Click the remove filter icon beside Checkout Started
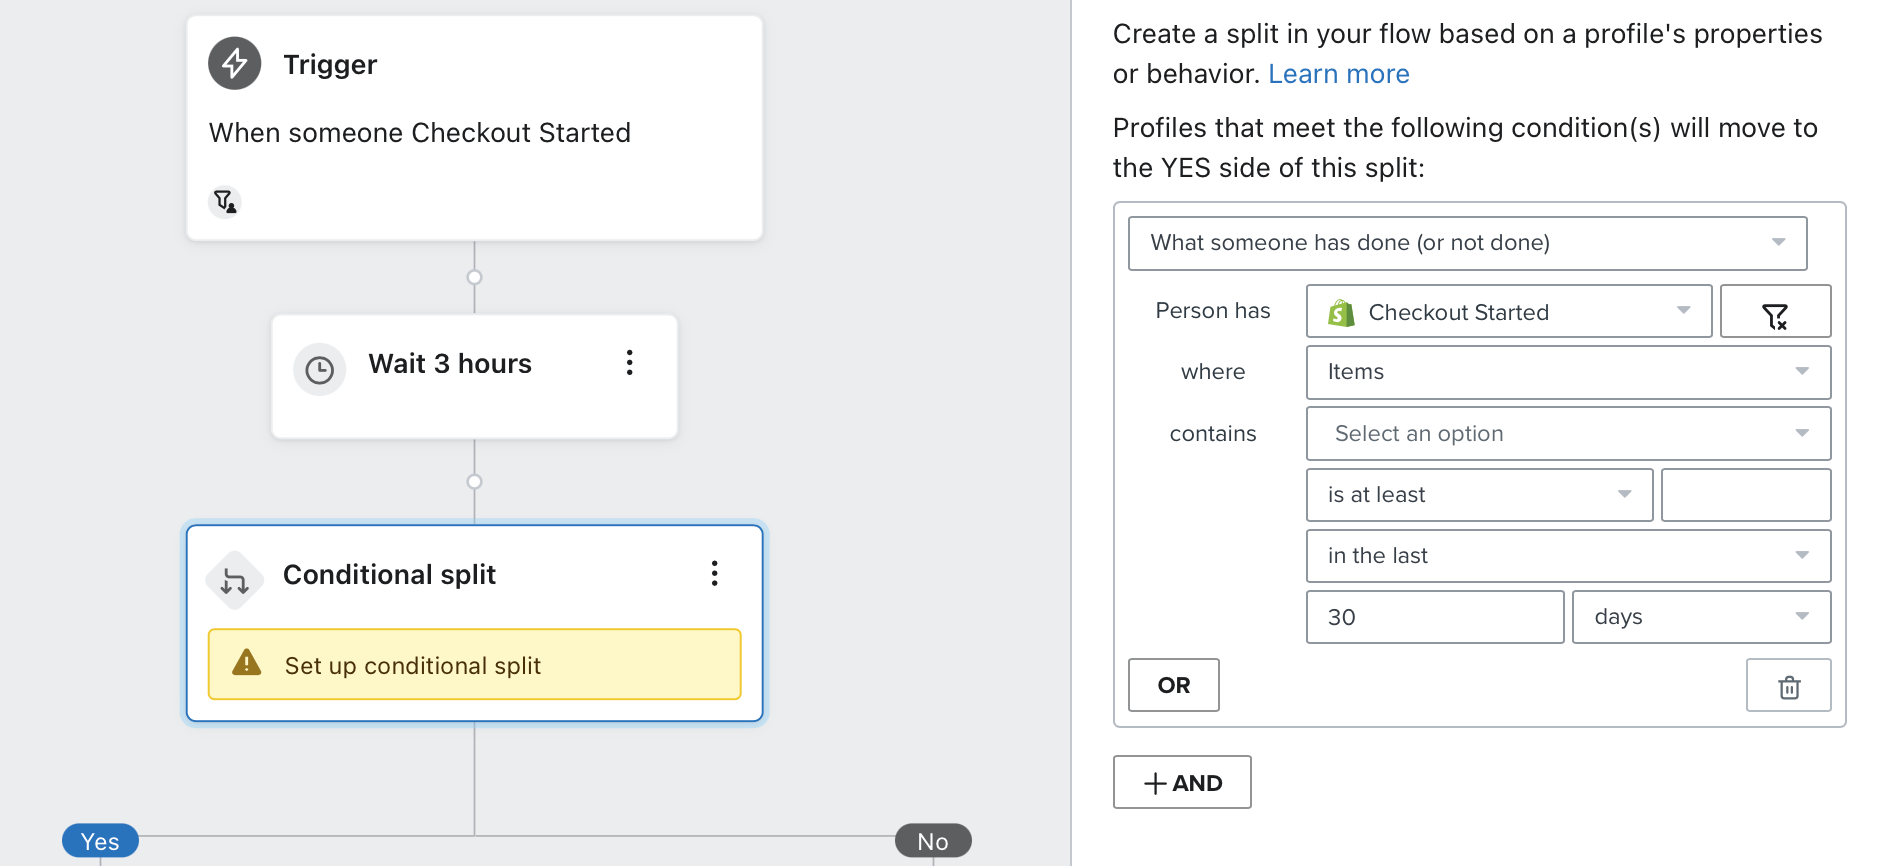1884x866 pixels. coord(1775,311)
